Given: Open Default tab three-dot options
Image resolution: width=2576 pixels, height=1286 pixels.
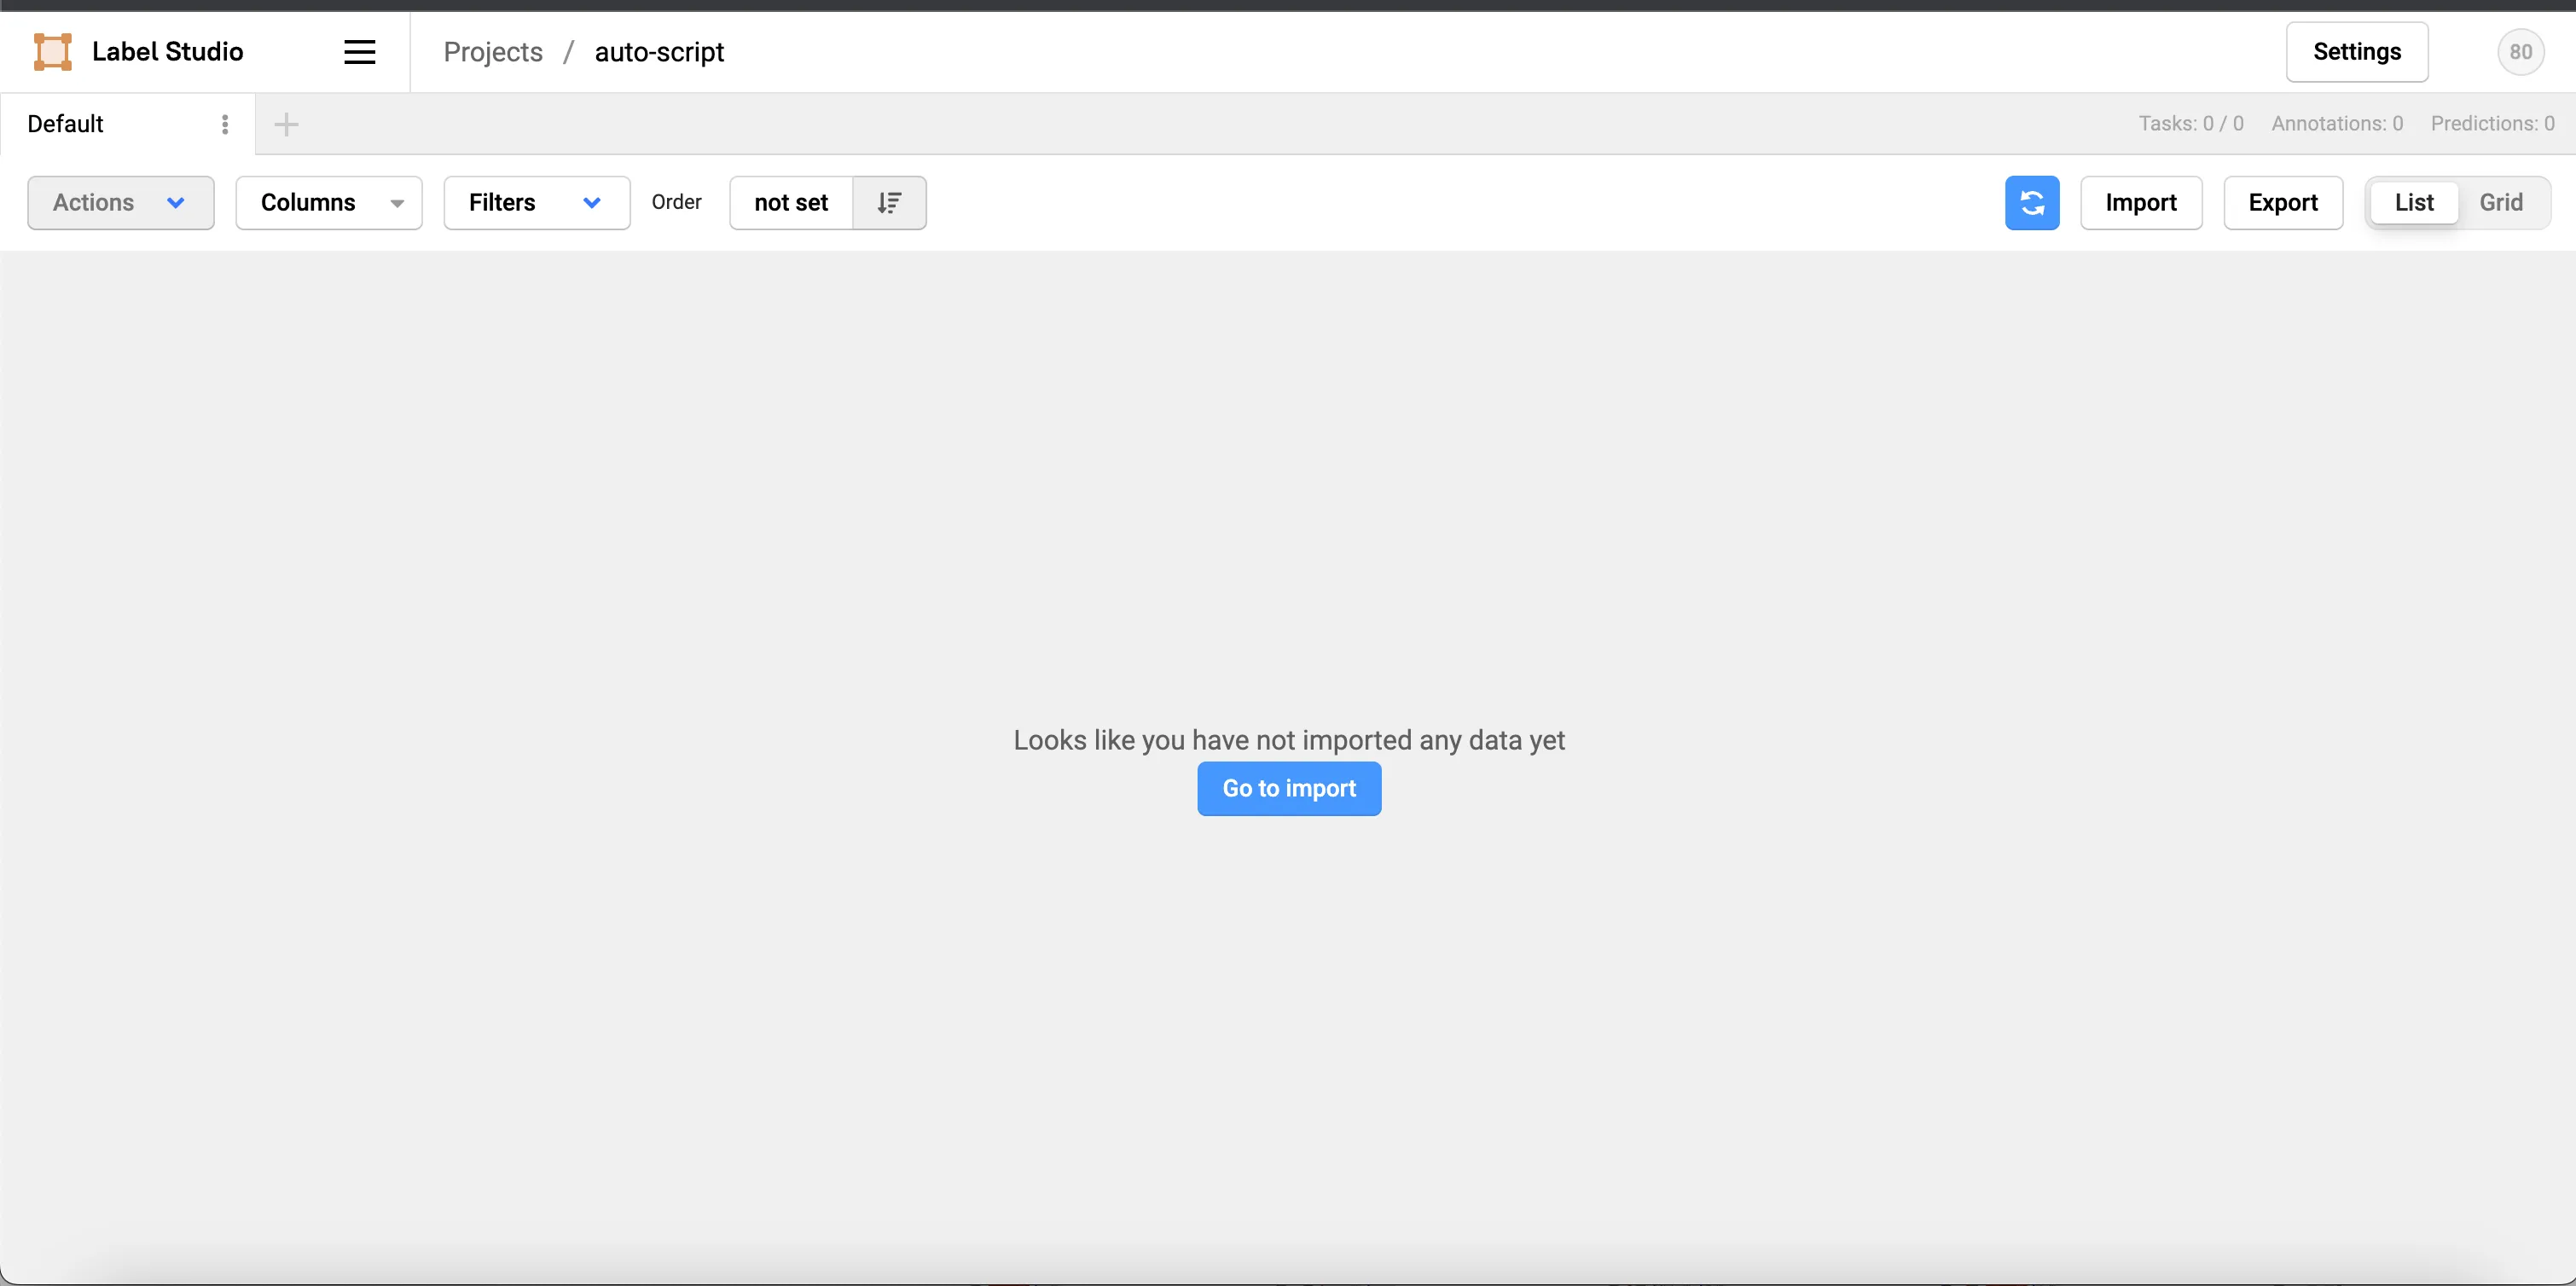Looking at the screenshot, I should [x=225, y=124].
